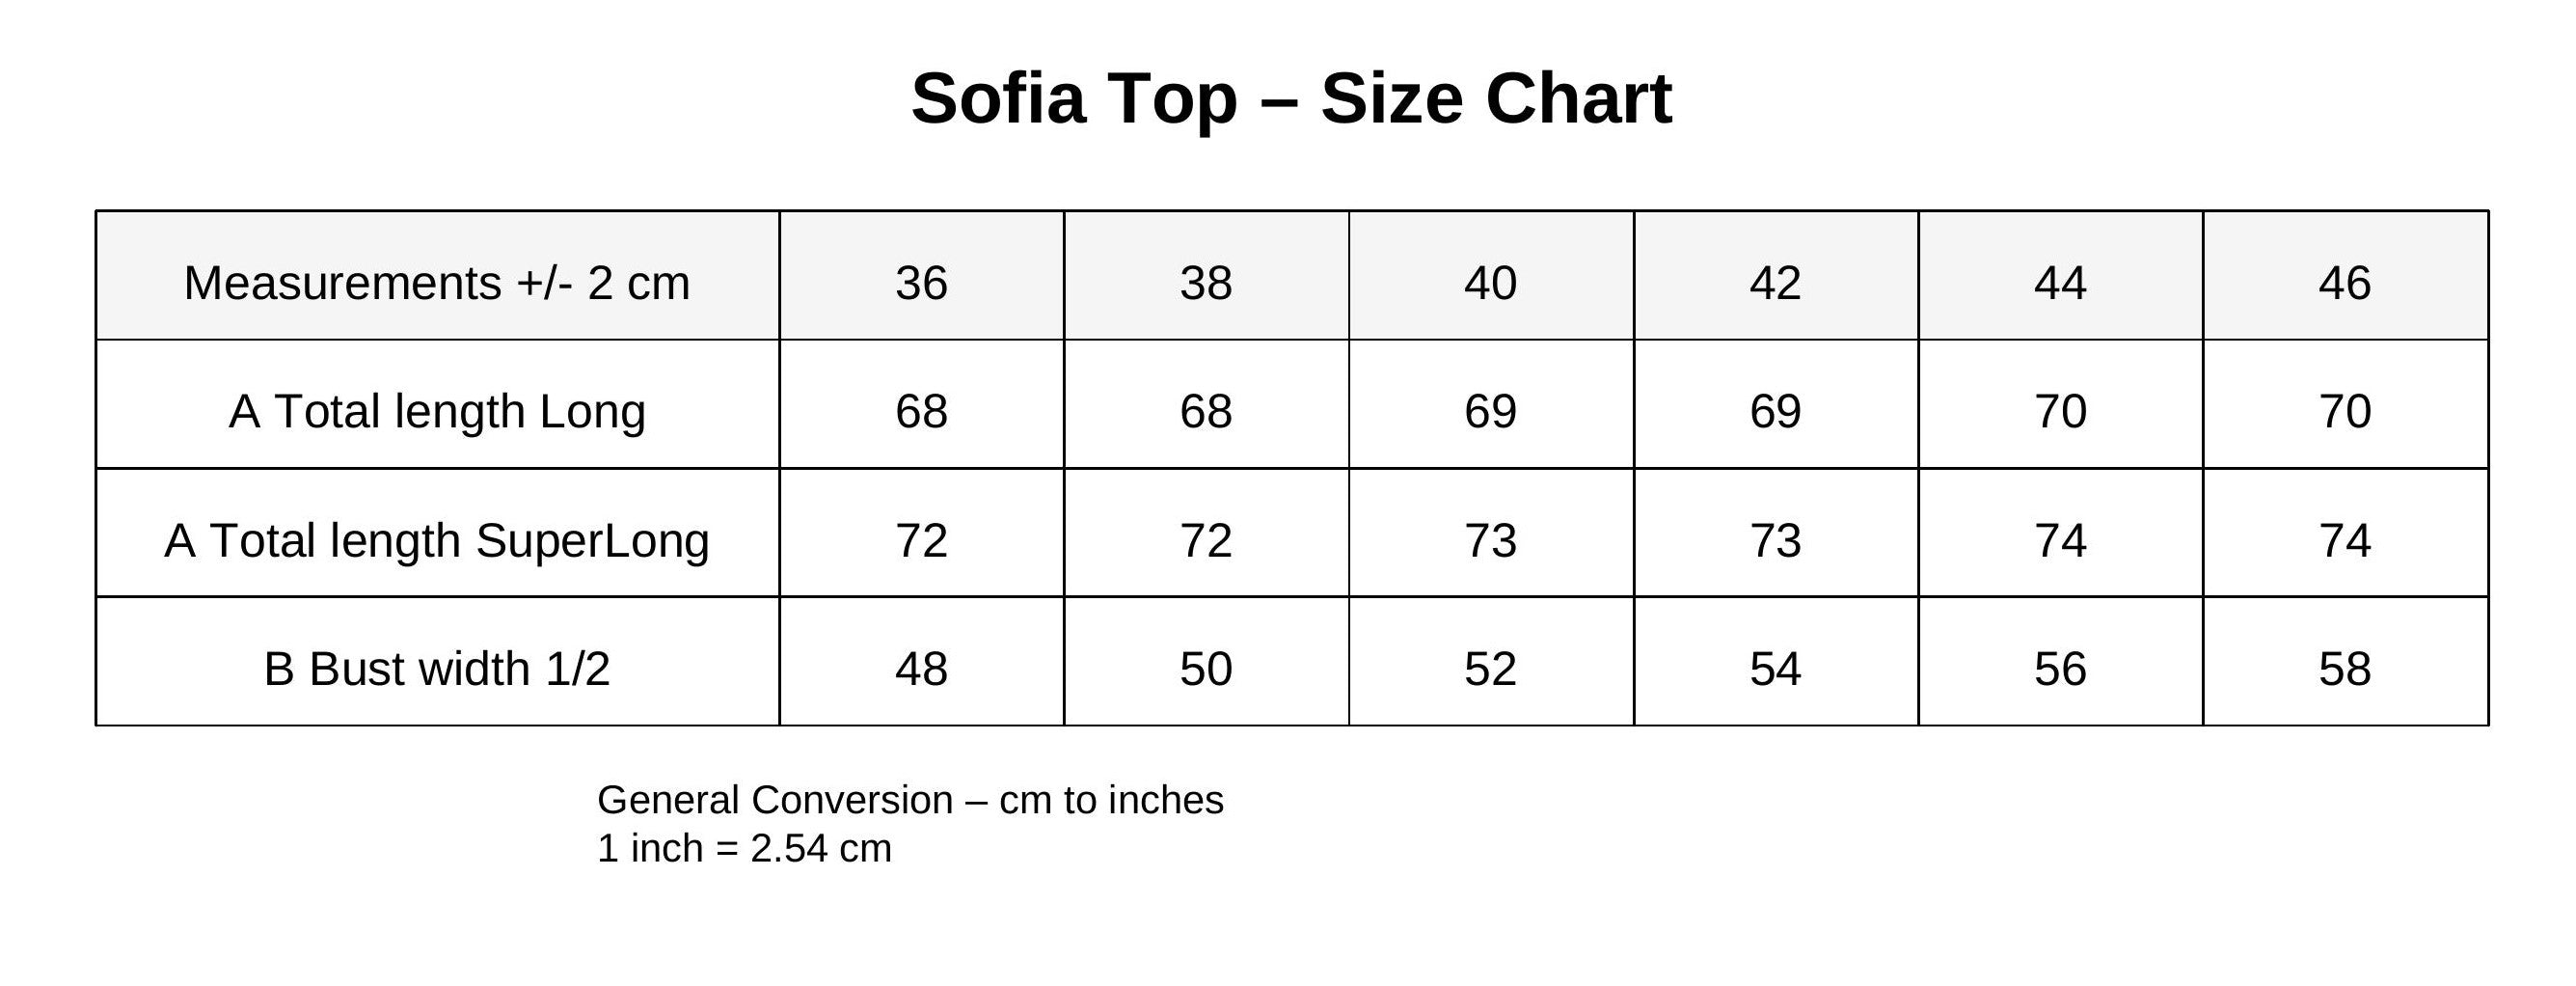Select the size 44 column header
This screenshot has width=2576, height=986.
point(2060,282)
